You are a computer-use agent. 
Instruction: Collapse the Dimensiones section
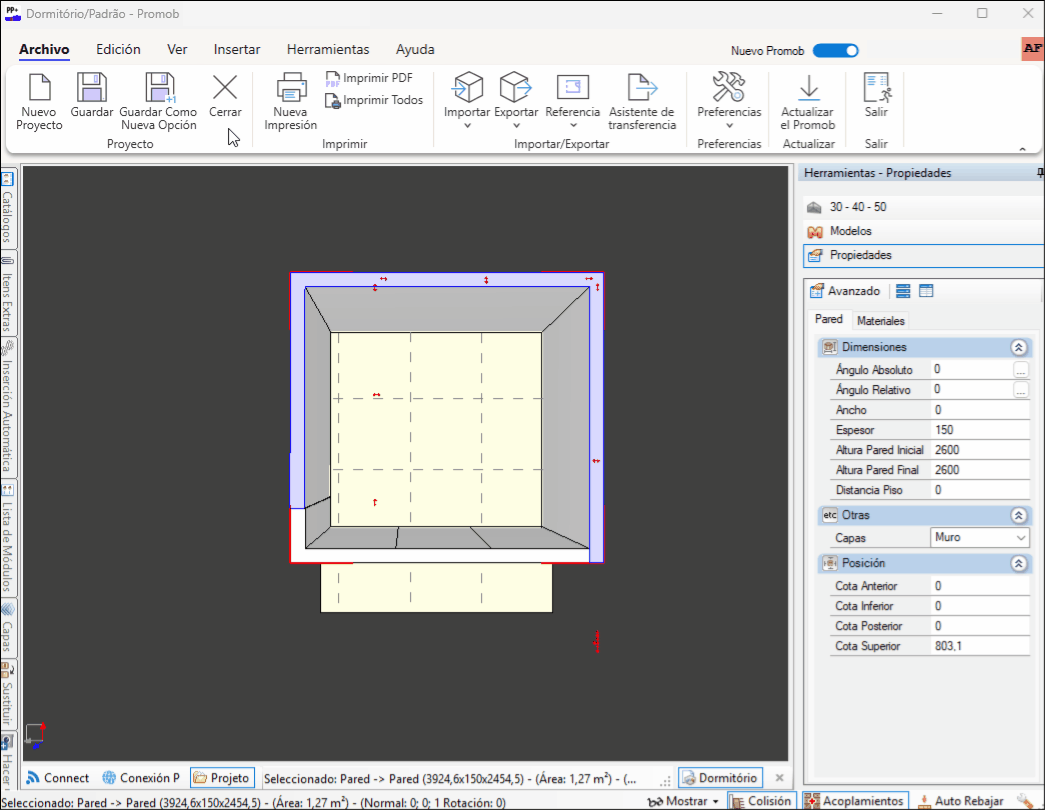point(1018,348)
